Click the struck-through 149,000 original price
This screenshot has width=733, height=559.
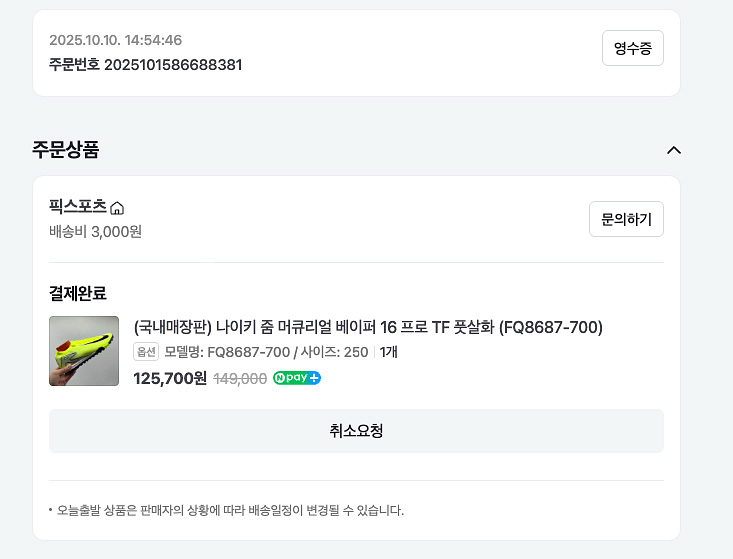click(x=240, y=378)
